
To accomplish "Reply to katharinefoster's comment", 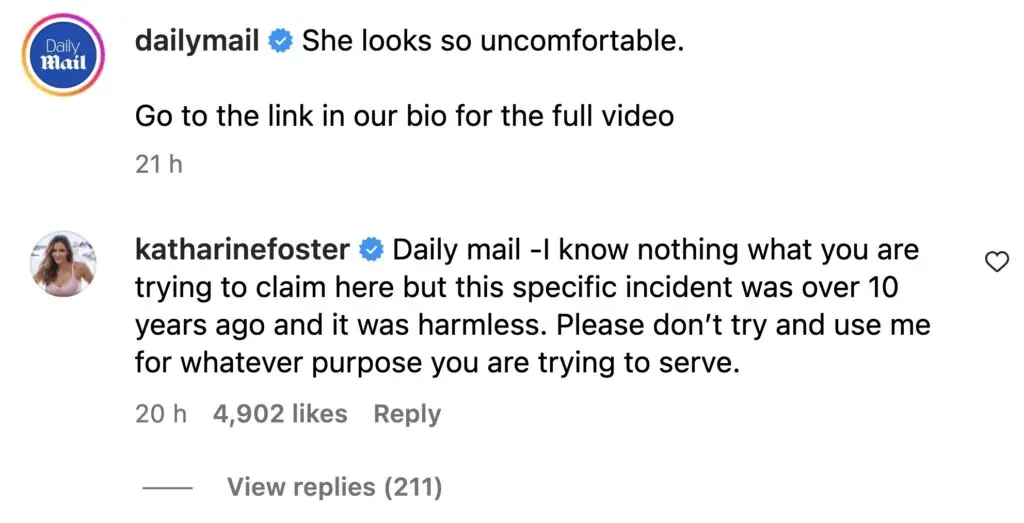I will (407, 413).
